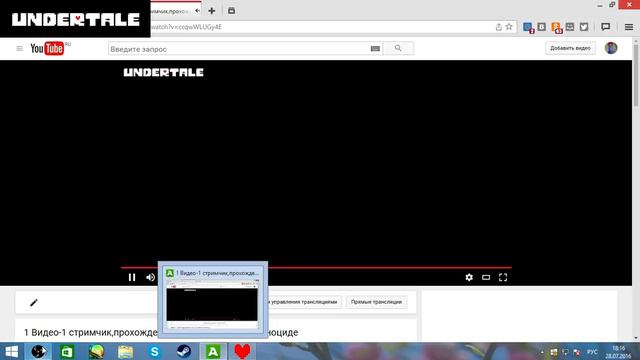Switch to the green 'A' browser app

pyautogui.click(x=213, y=351)
